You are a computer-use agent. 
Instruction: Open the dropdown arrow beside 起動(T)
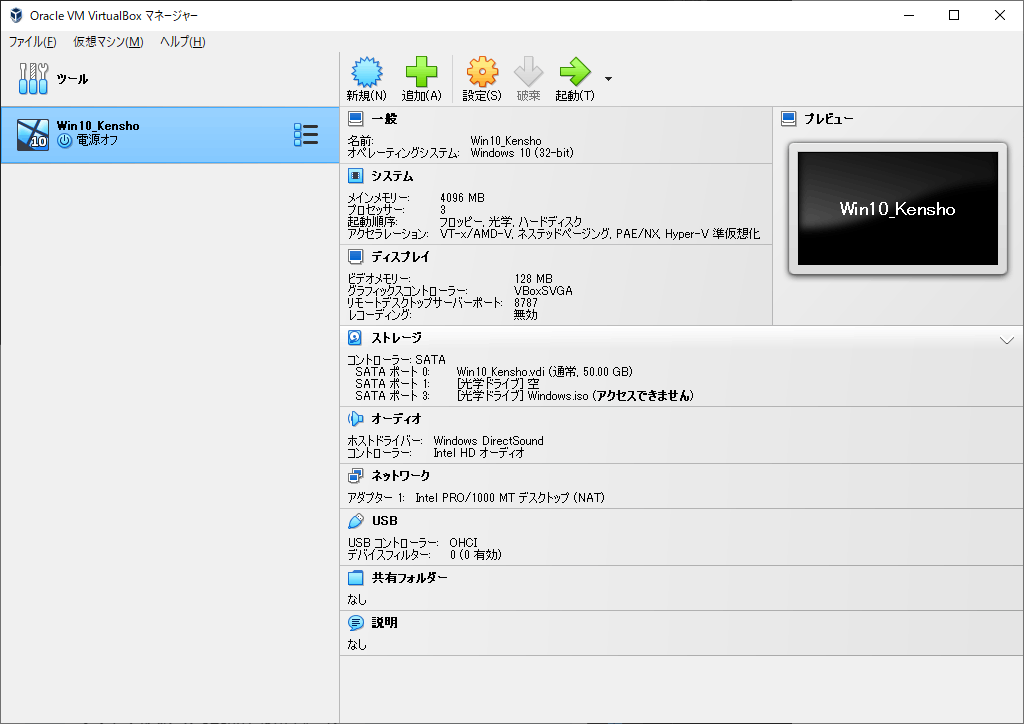[608, 79]
